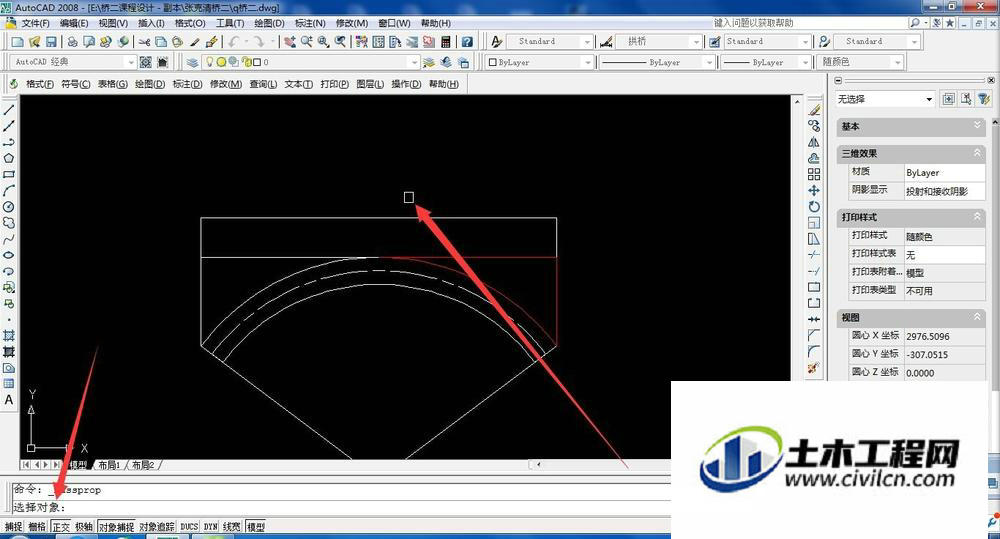Toggle DUCS in status bar

click(x=189, y=527)
